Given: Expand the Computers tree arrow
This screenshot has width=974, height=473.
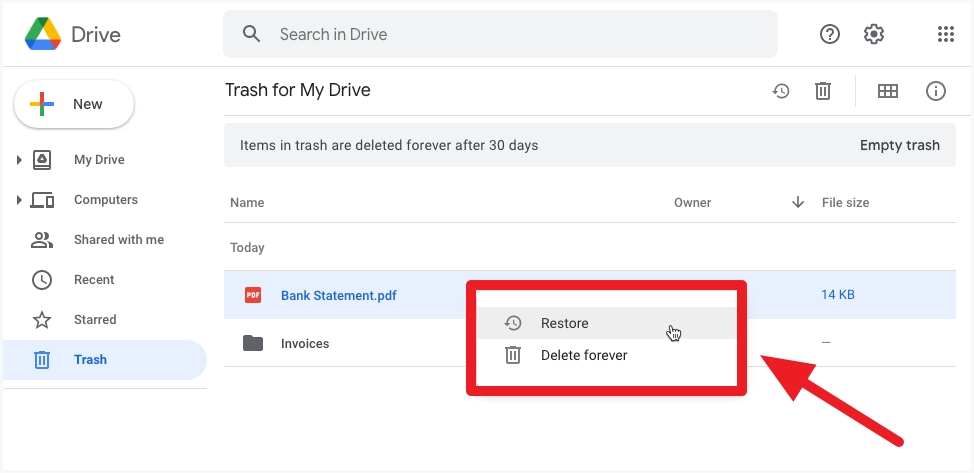Looking at the screenshot, I should (19, 200).
